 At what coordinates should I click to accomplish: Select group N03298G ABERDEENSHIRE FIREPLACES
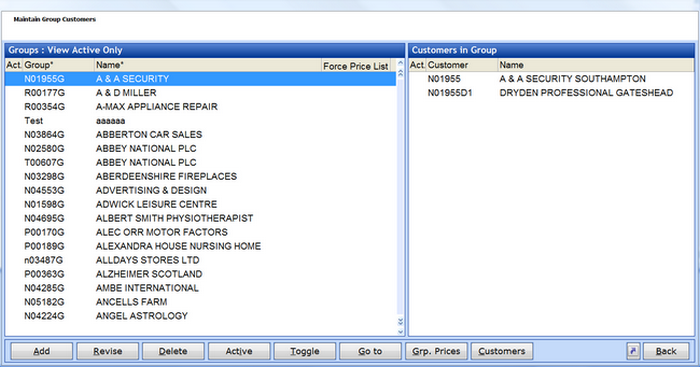click(x=200, y=176)
